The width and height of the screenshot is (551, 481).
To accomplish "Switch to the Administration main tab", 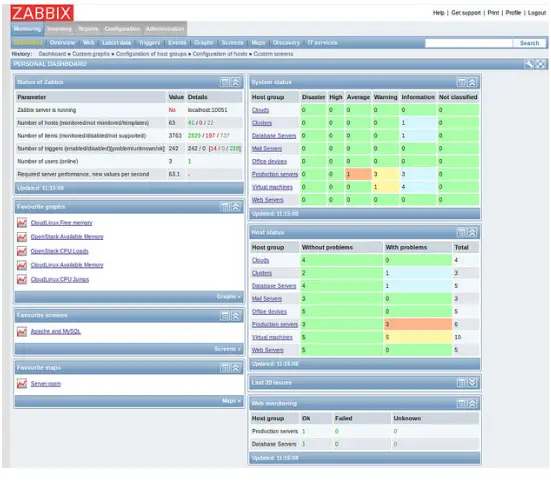I will 165,29.
